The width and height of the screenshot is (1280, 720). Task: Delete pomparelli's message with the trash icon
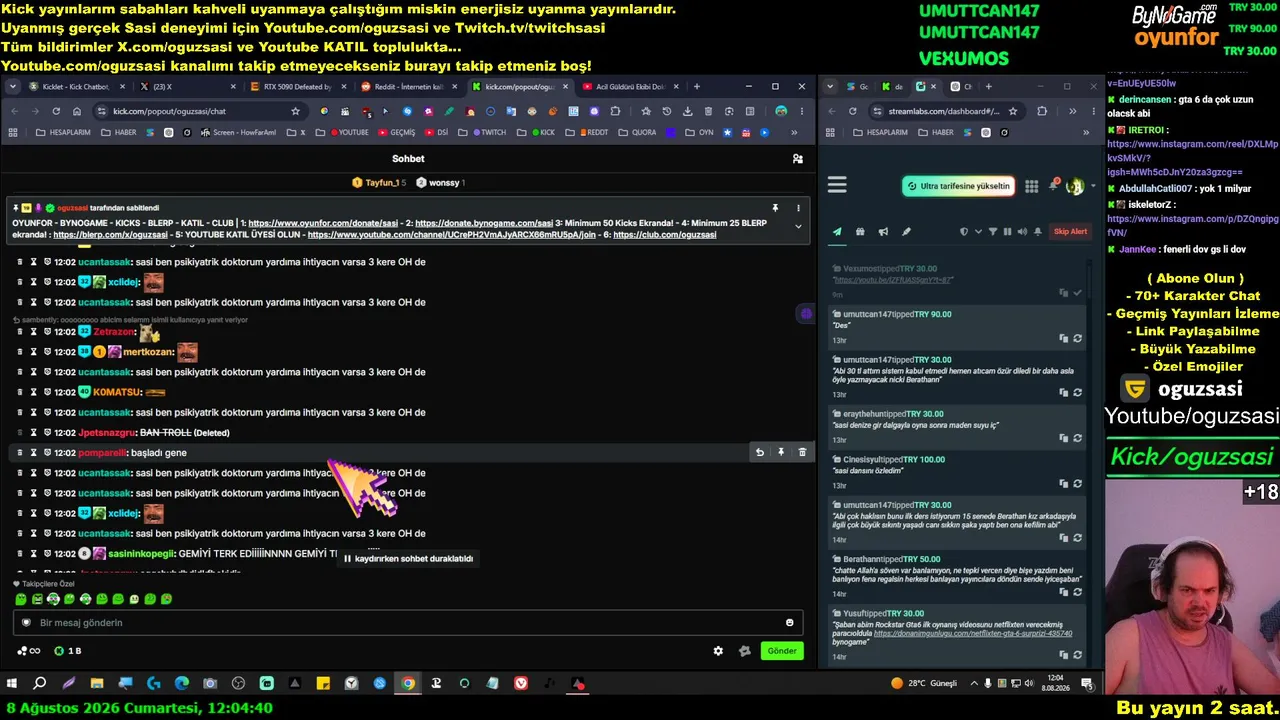802,453
